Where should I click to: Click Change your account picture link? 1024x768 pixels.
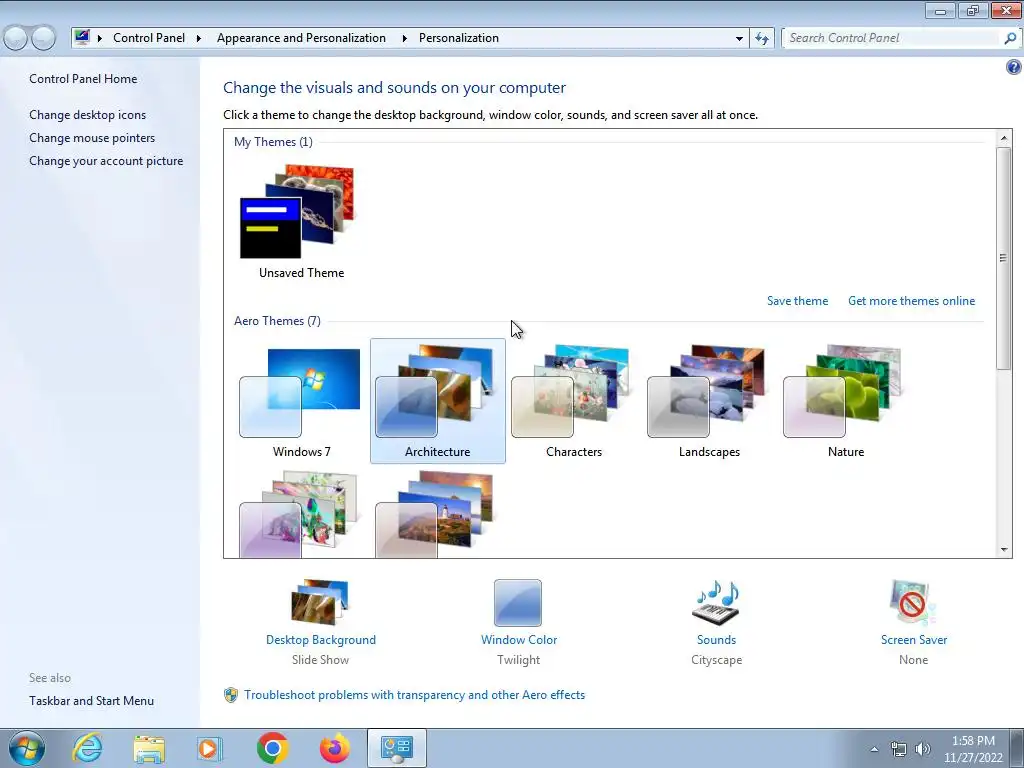(106, 161)
